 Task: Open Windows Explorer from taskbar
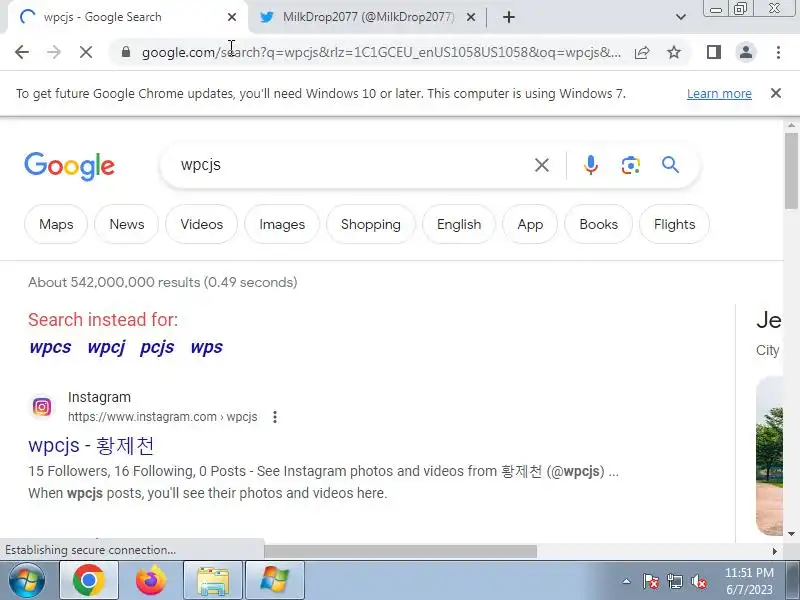tap(213, 581)
